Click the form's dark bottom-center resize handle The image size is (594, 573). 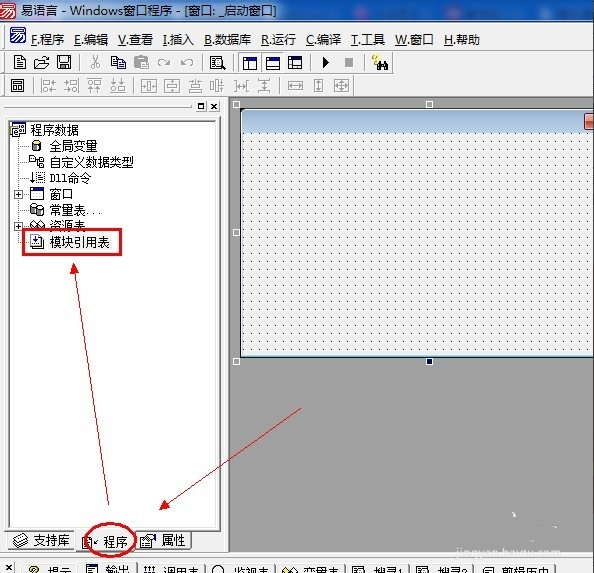[x=429, y=362]
